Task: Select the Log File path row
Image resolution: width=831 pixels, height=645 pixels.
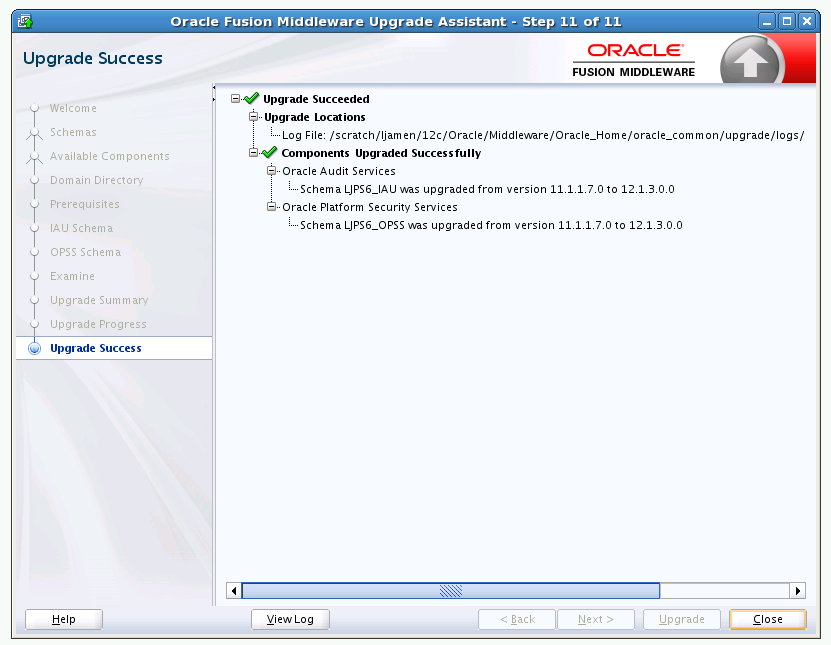Action: tap(543, 135)
